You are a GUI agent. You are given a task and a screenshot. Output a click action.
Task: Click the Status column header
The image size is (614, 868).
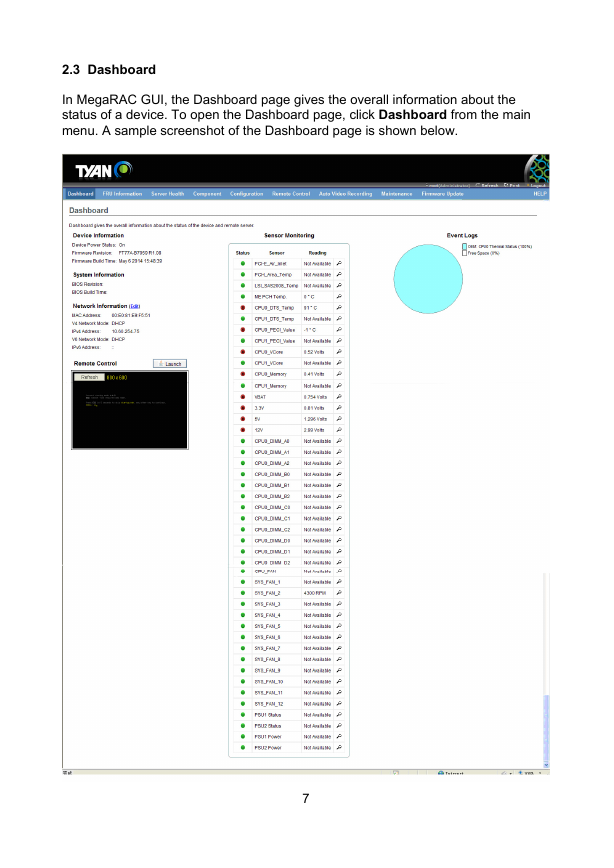(242, 253)
